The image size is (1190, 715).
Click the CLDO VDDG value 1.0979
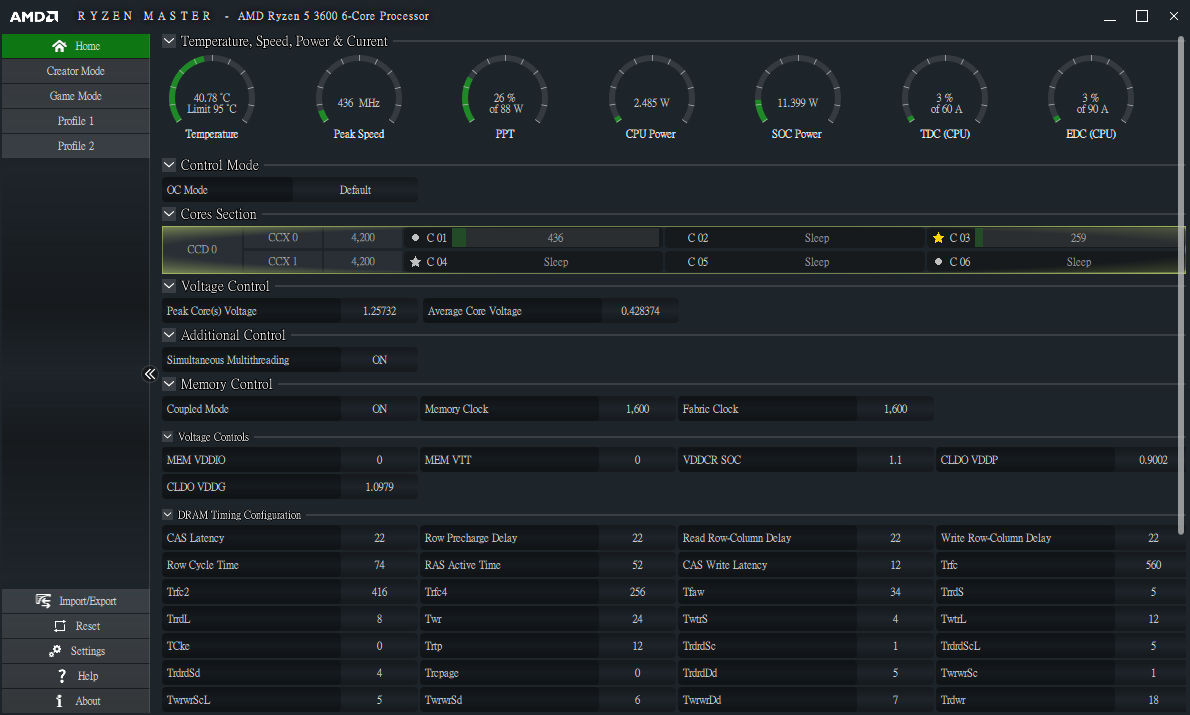pyautogui.click(x=379, y=487)
